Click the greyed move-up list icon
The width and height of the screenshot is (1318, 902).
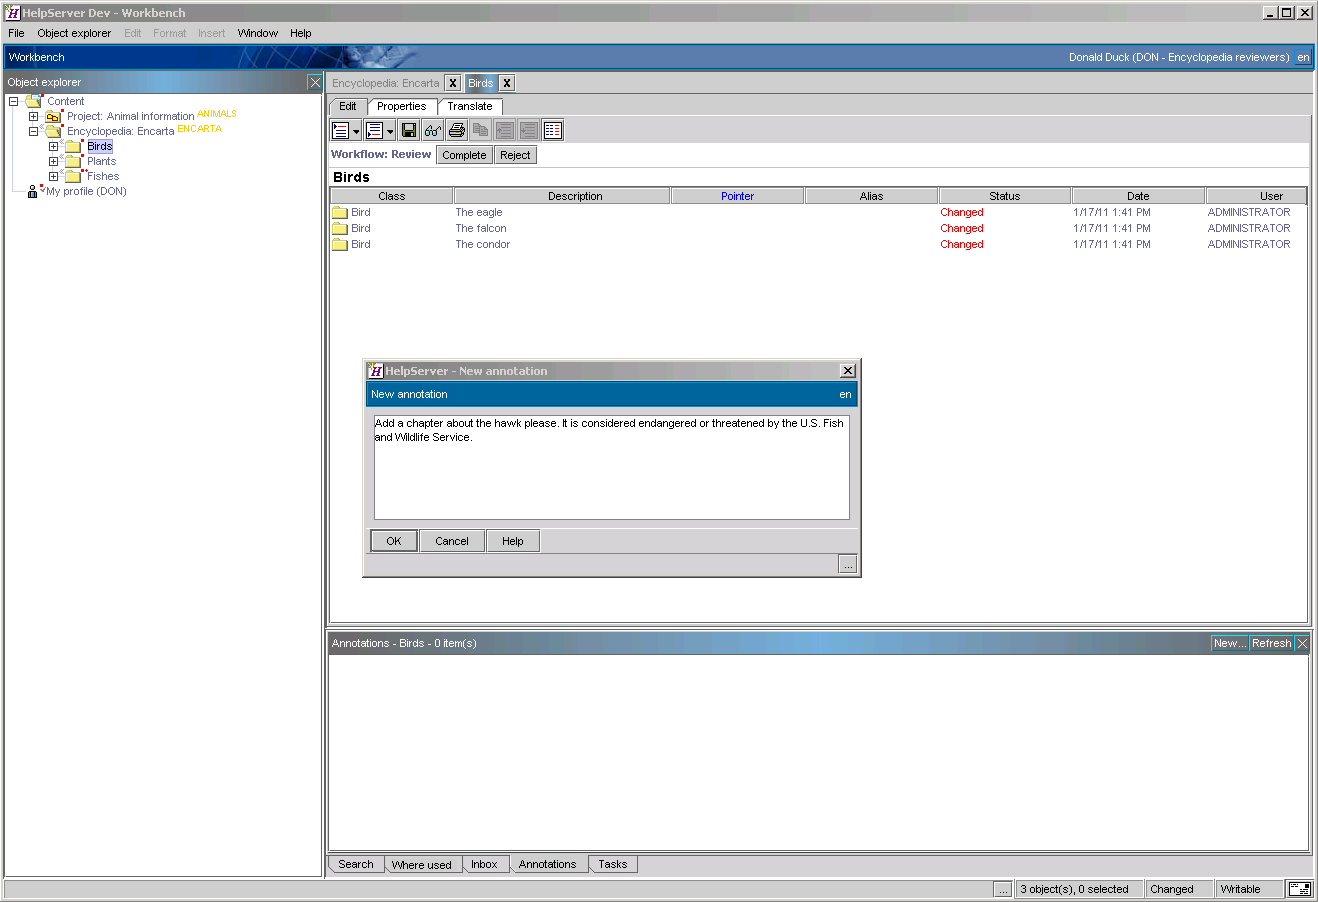[505, 130]
